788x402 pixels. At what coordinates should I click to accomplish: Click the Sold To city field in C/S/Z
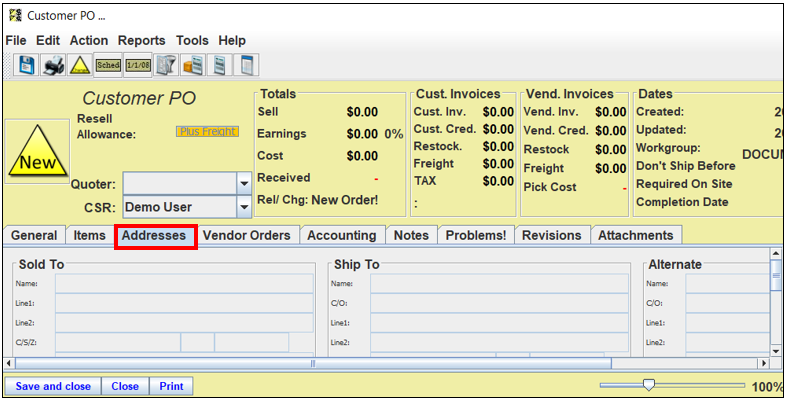coord(118,342)
